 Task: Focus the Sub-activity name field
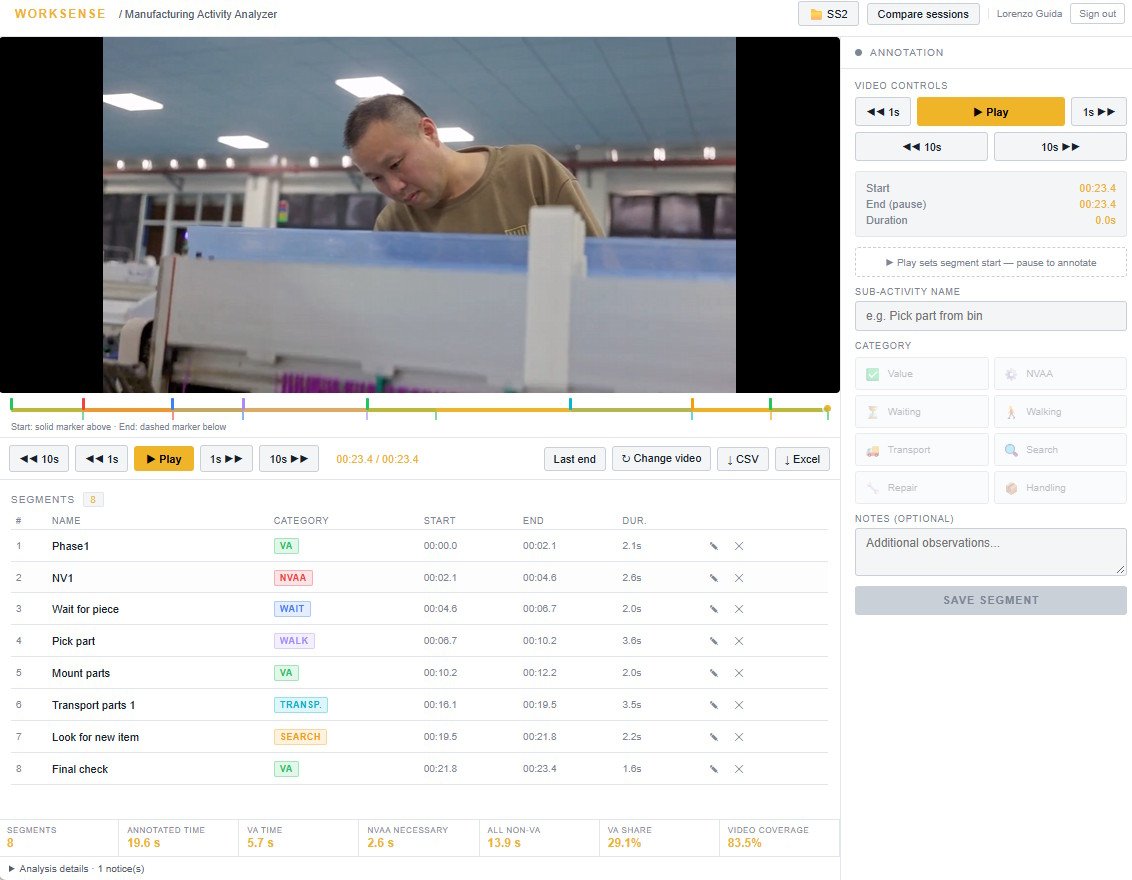(x=990, y=315)
